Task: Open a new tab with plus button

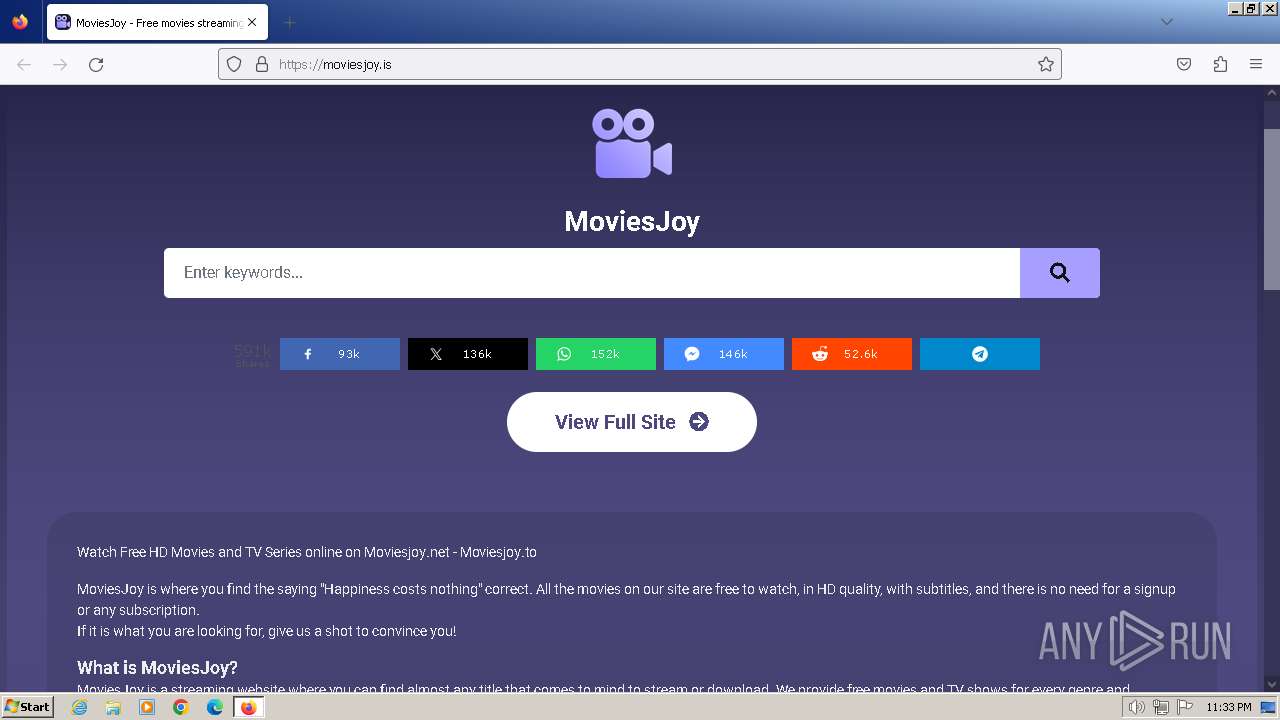Action: (290, 22)
